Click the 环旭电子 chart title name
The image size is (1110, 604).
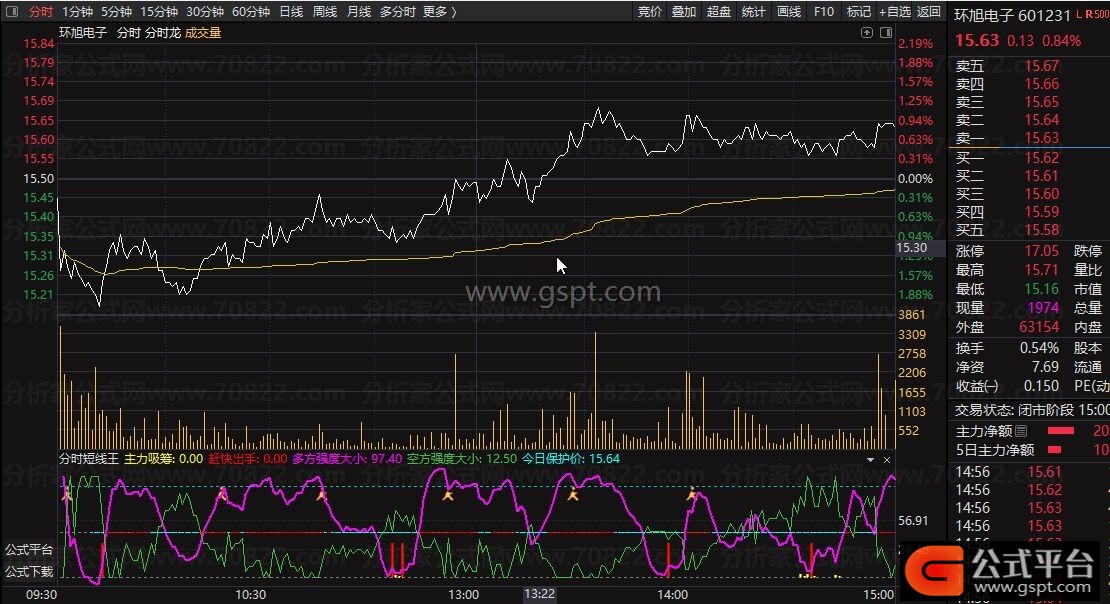83,33
